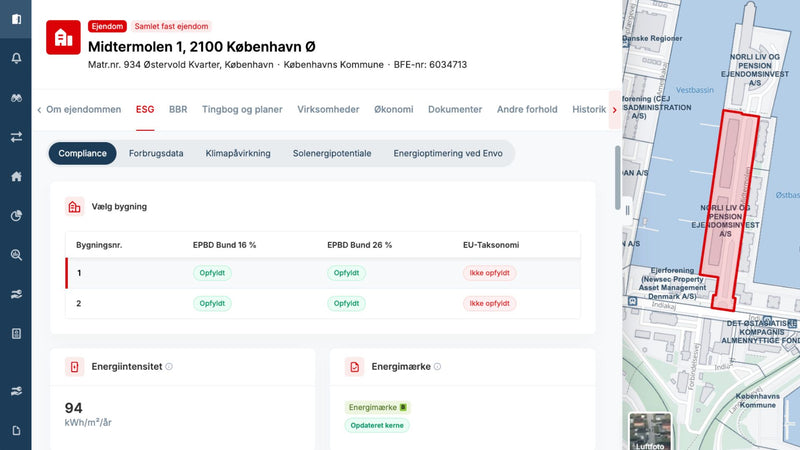Click the Solenergipotentiale button

click(332, 153)
